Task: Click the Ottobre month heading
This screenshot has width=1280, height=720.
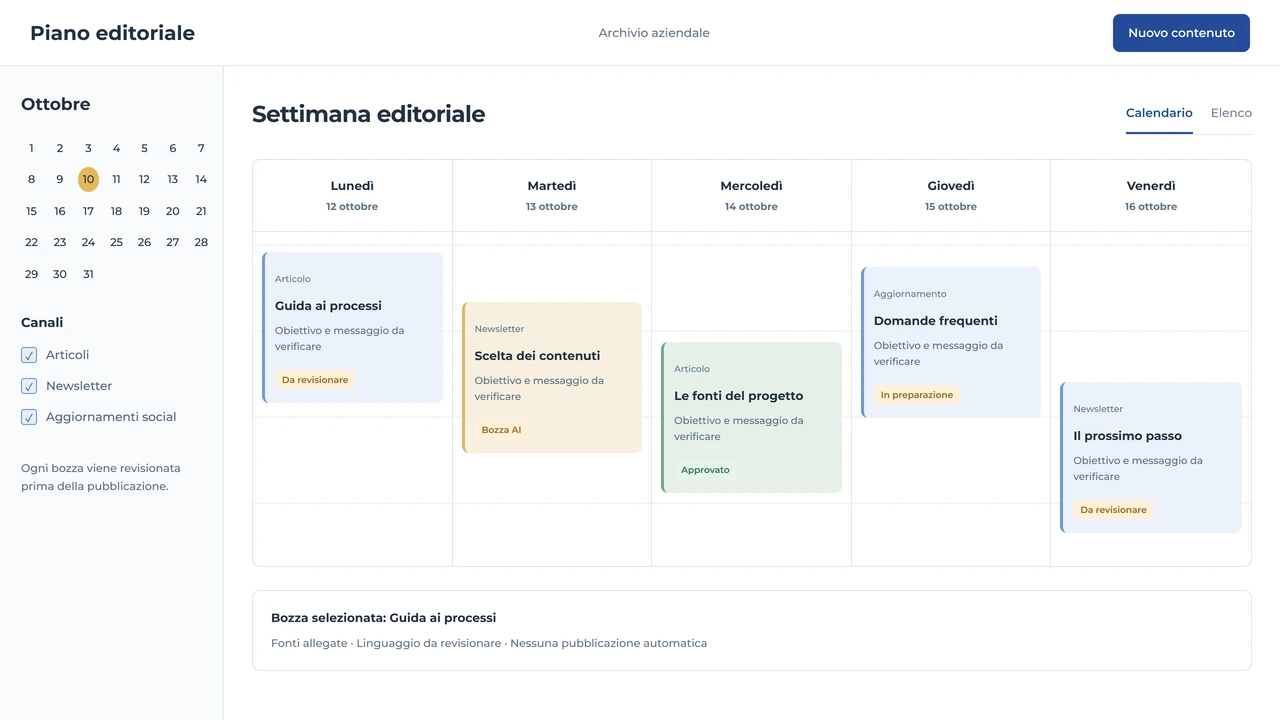Action: [56, 104]
